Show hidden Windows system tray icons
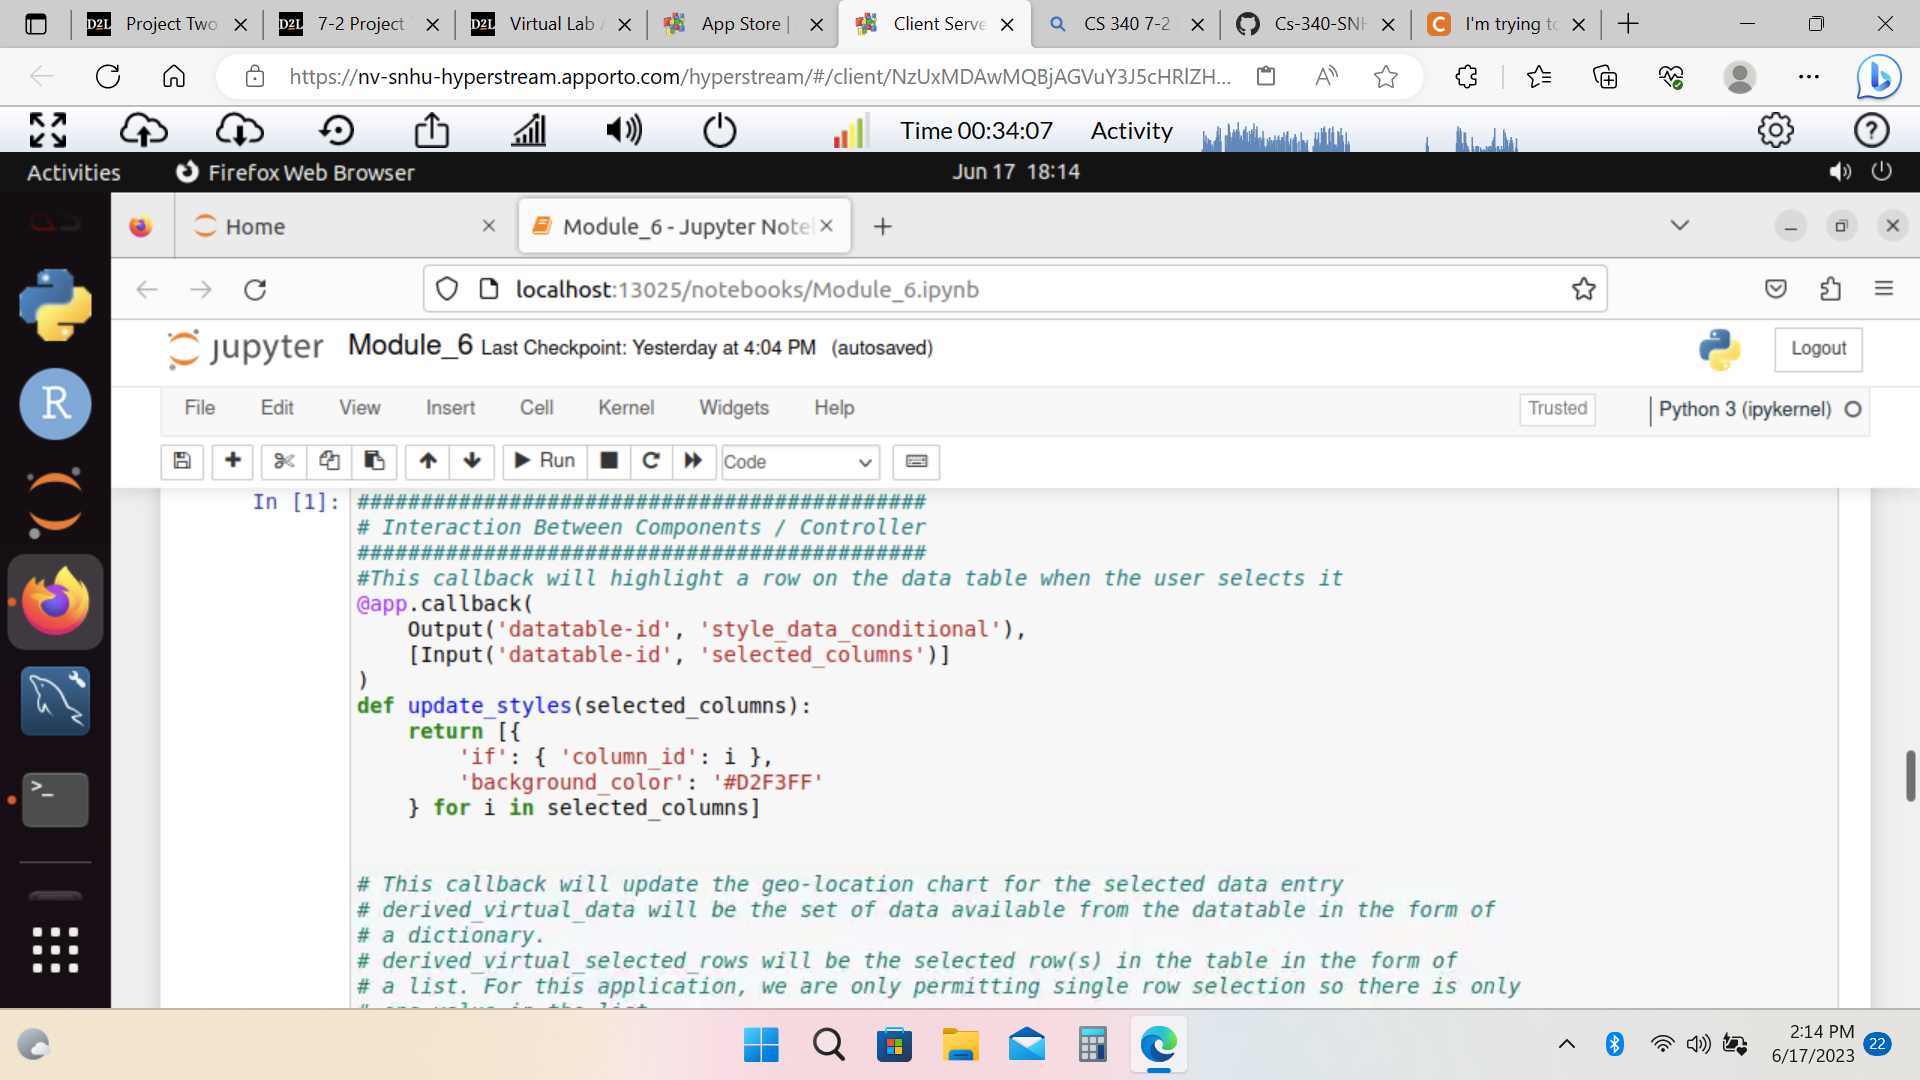The width and height of the screenshot is (1920, 1080). (x=1567, y=1044)
